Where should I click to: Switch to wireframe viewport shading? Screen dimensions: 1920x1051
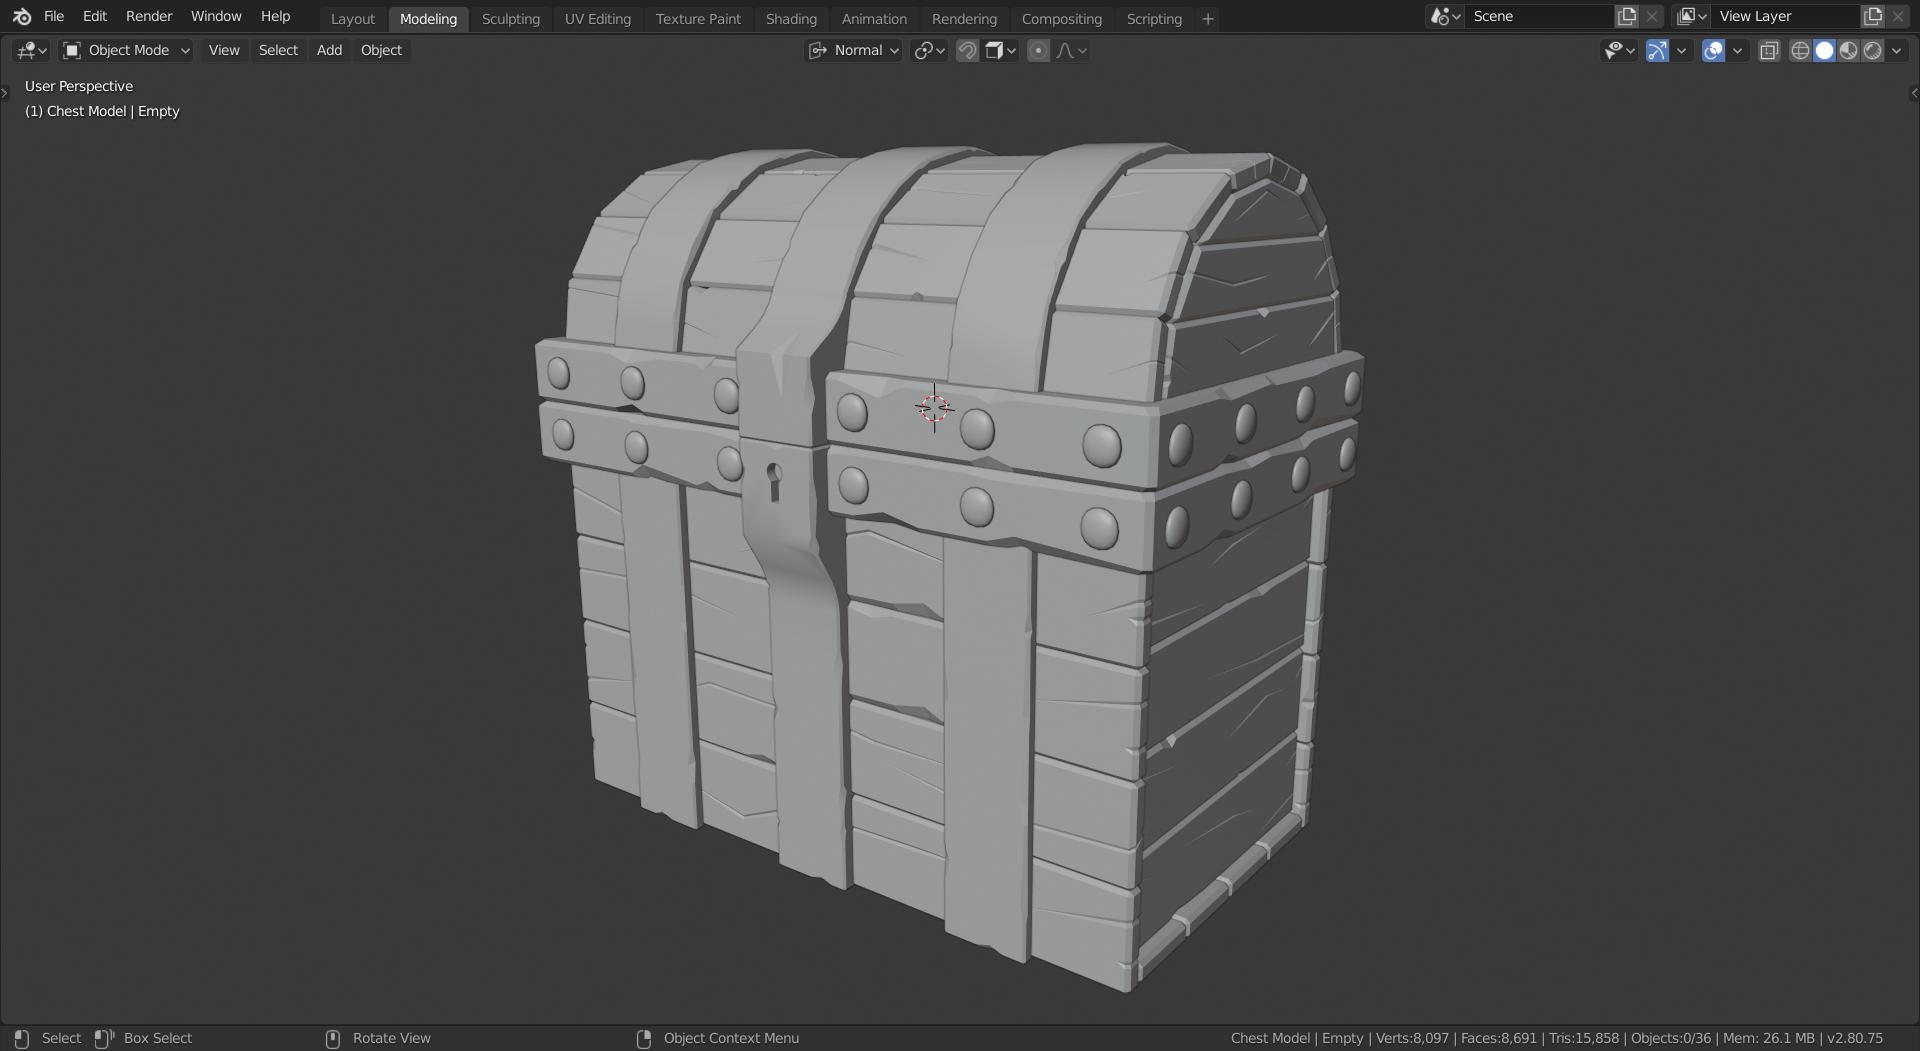click(1800, 50)
